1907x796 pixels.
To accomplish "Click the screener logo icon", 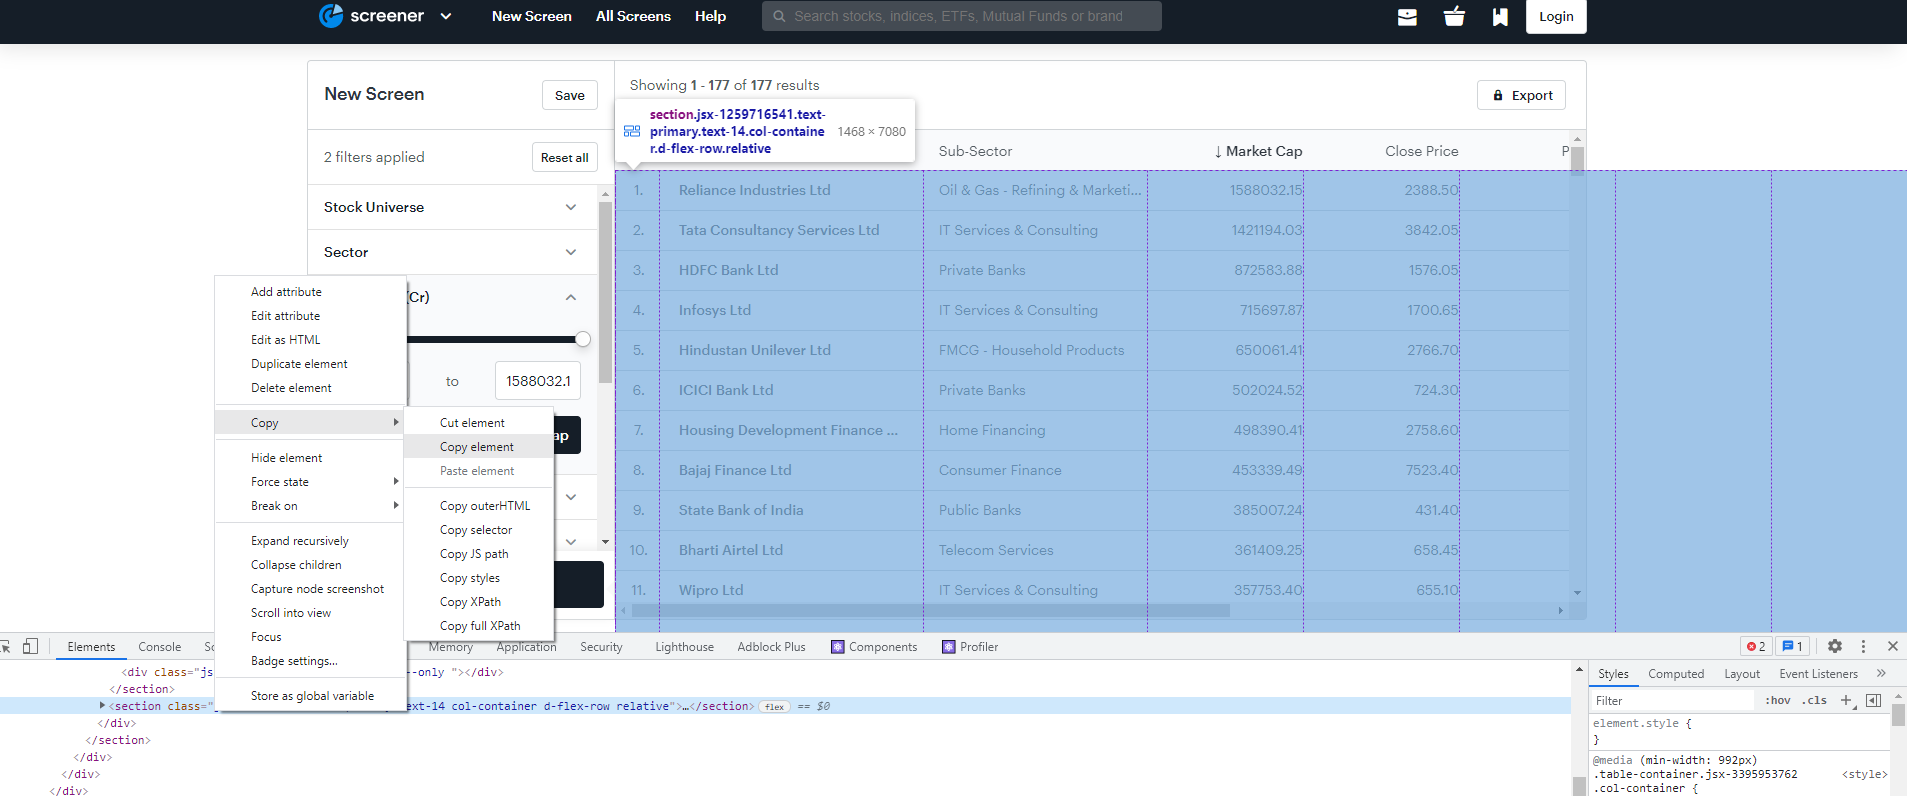I will point(331,16).
